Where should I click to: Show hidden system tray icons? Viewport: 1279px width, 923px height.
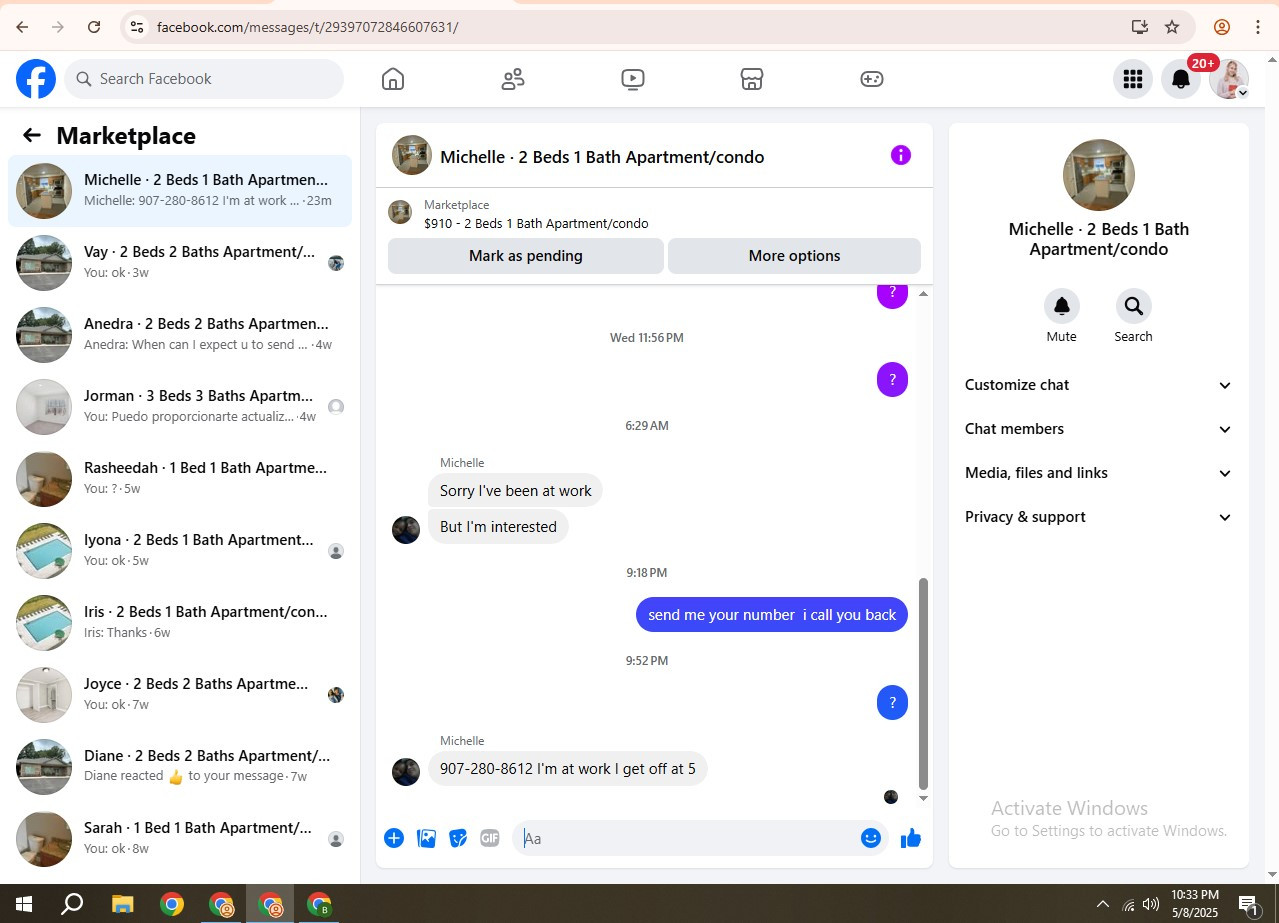[1103, 905]
